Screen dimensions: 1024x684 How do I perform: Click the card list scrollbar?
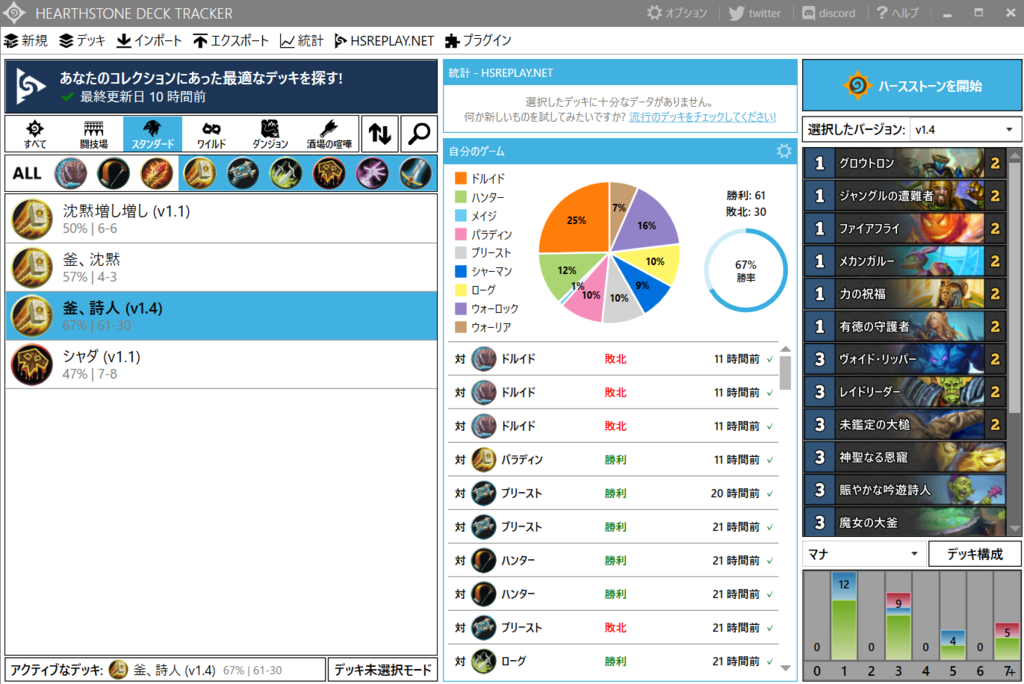pyautogui.click(x=1014, y=287)
